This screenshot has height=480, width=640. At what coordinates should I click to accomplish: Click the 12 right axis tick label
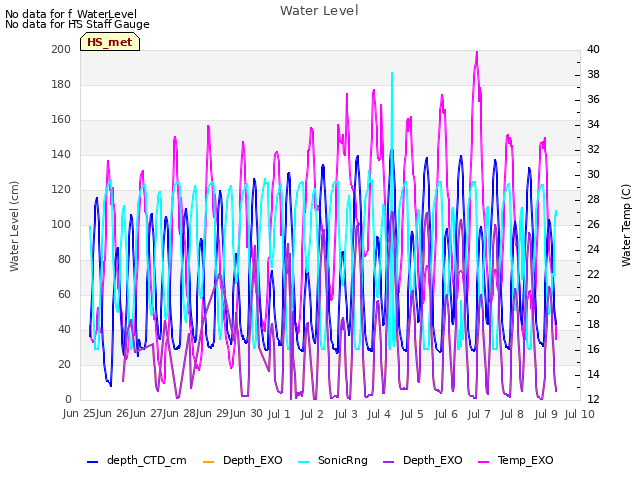593,400
